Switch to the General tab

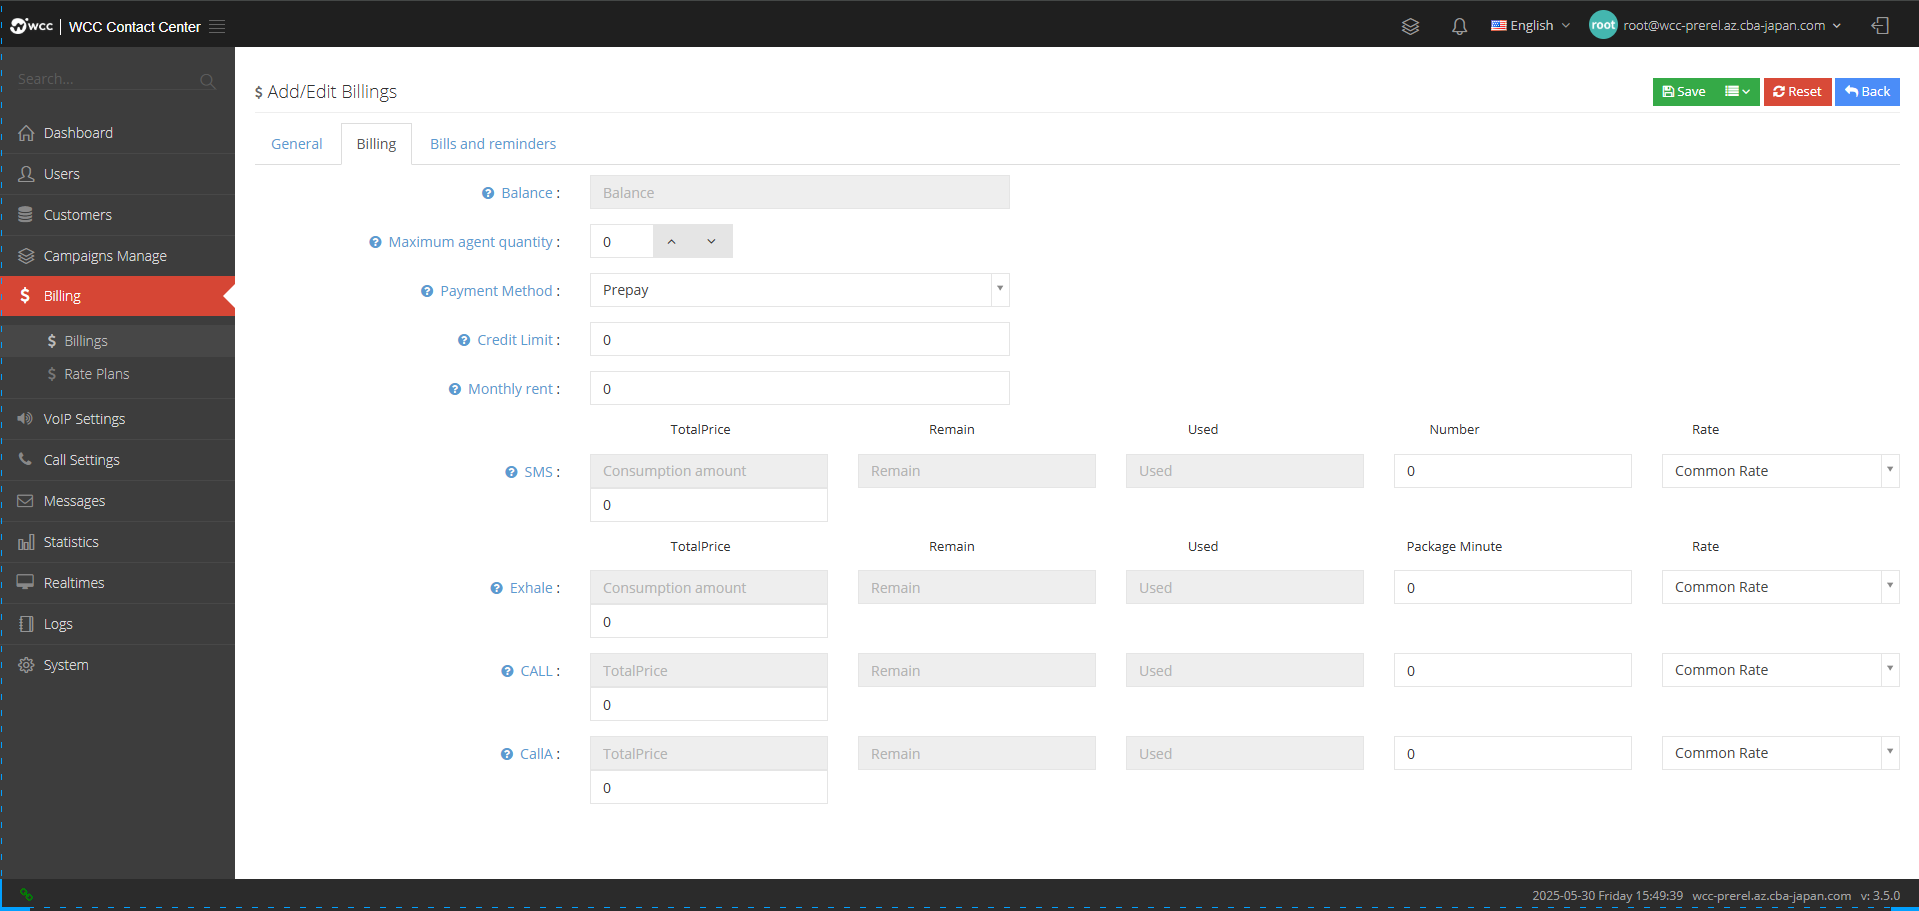pyautogui.click(x=297, y=144)
